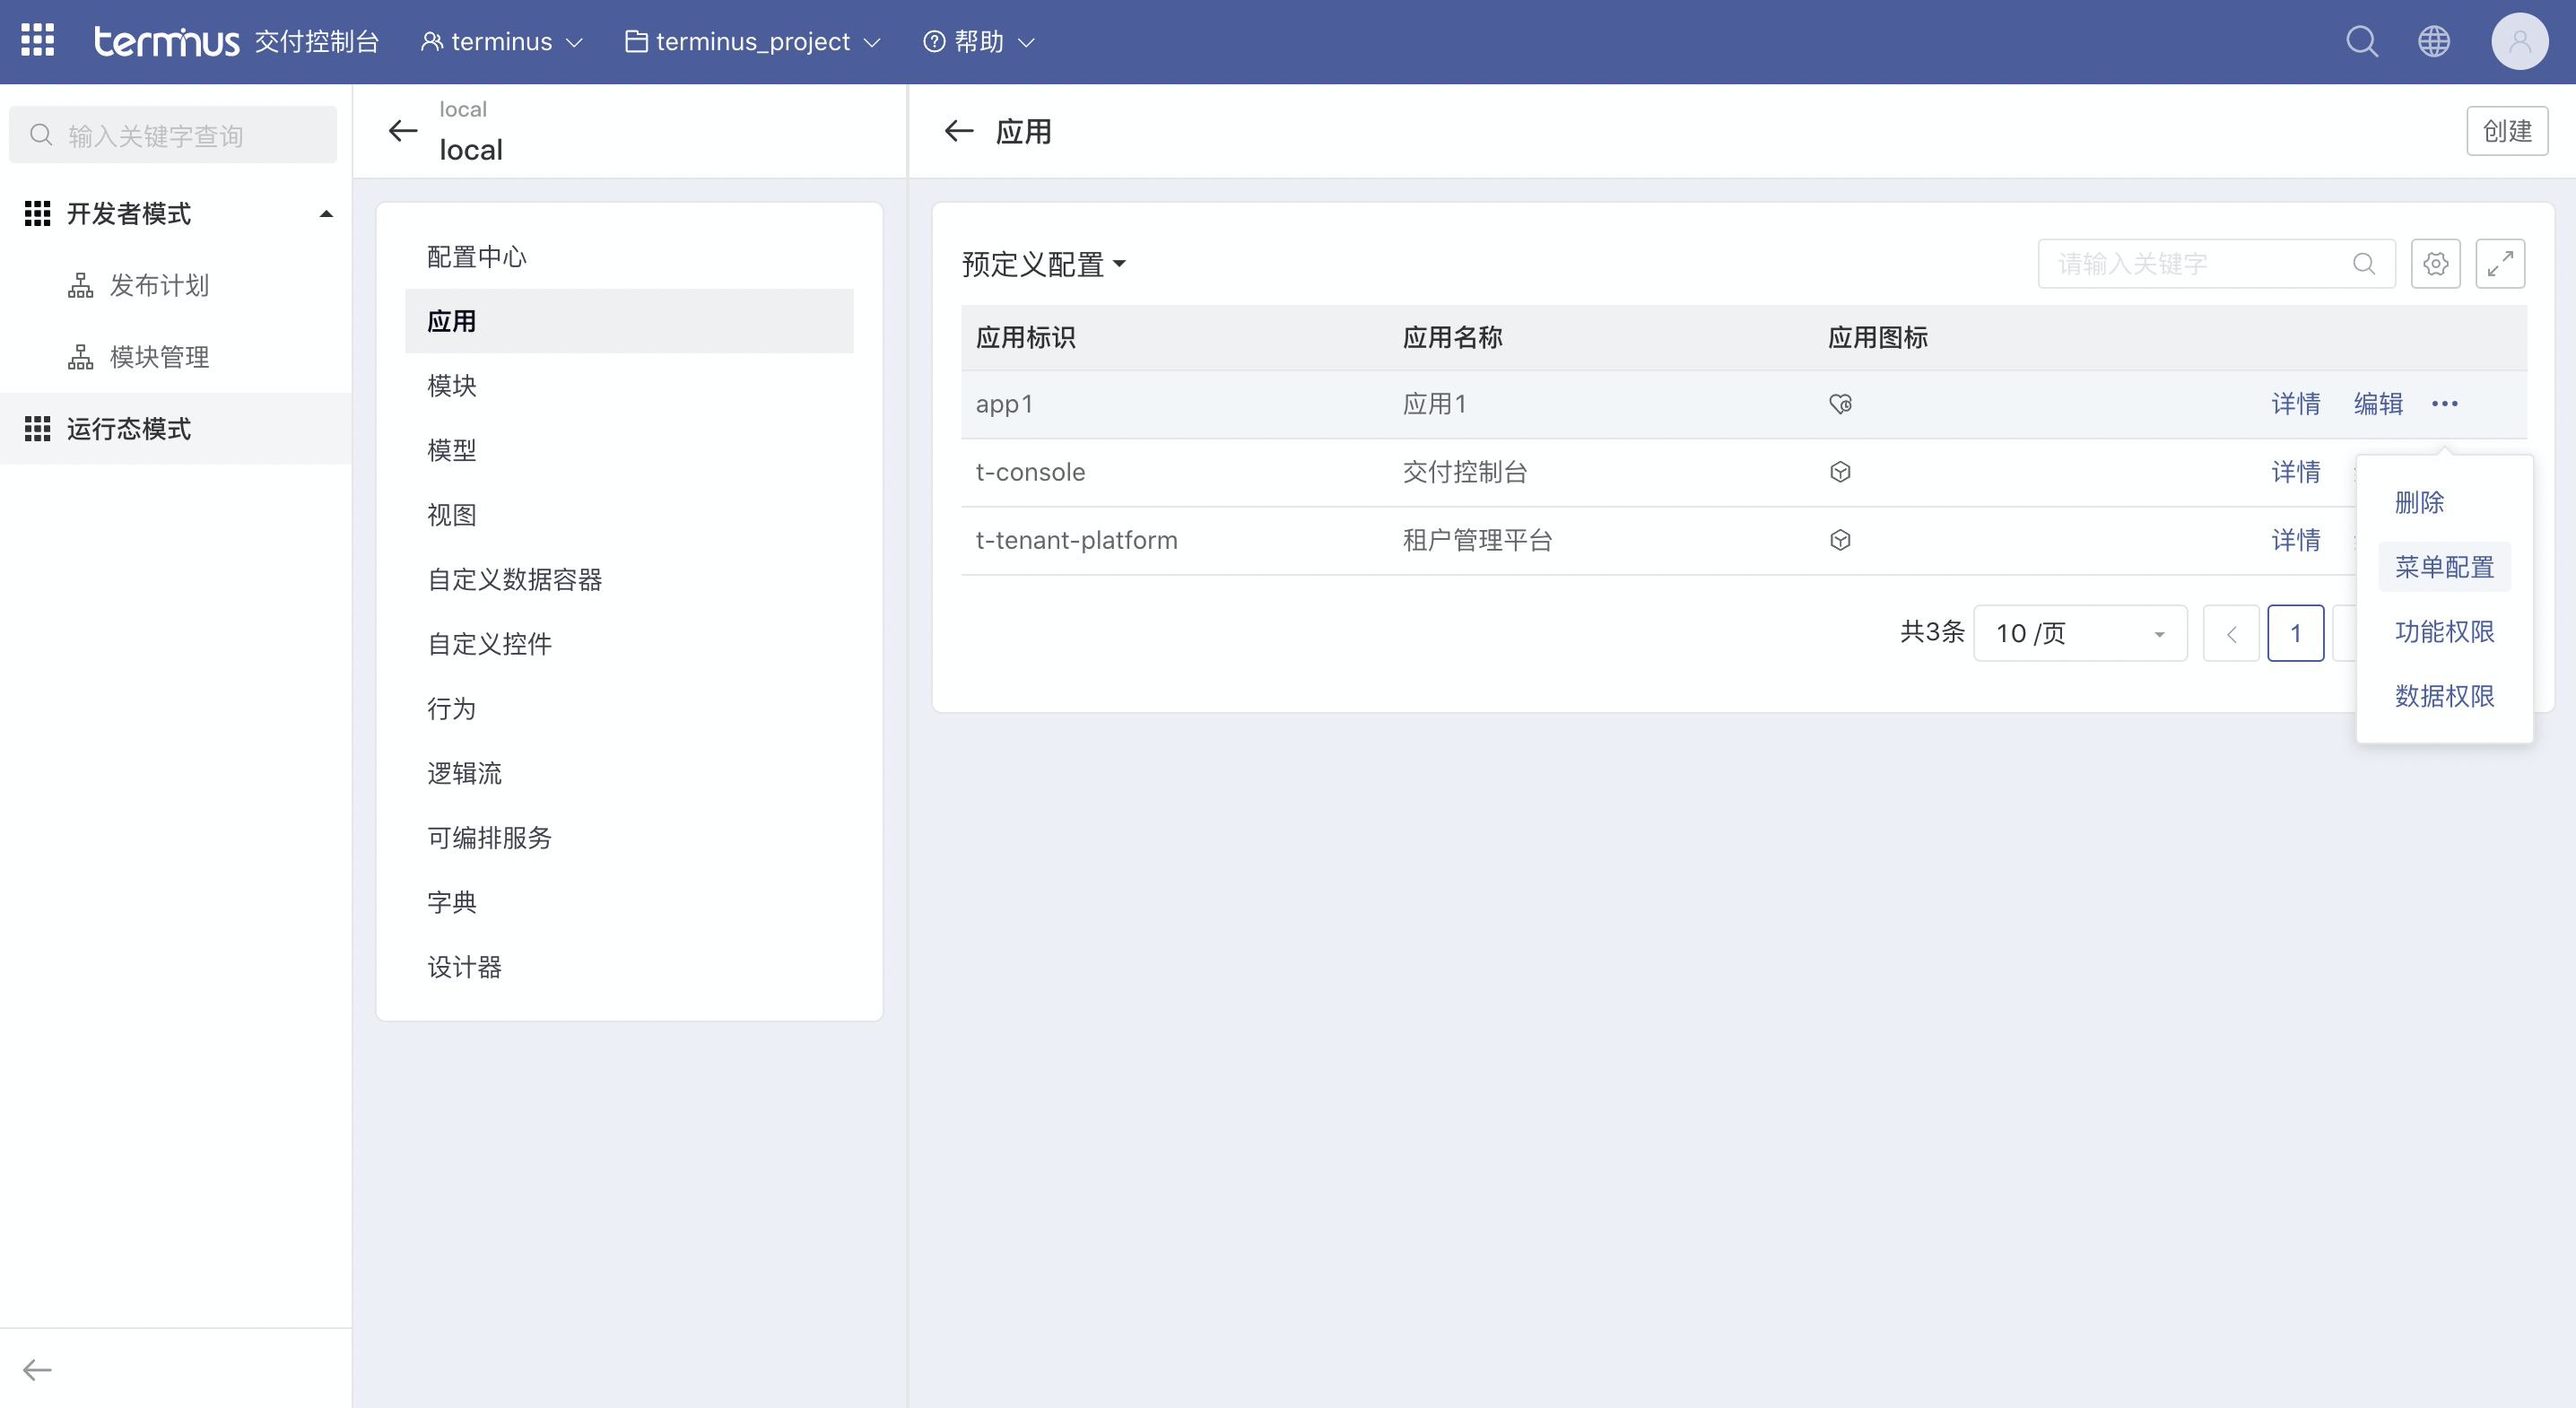This screenshot has width=2576, height=1408.
Task: Choose 删除 from the popup menu
Action: tap(2418, 502)
